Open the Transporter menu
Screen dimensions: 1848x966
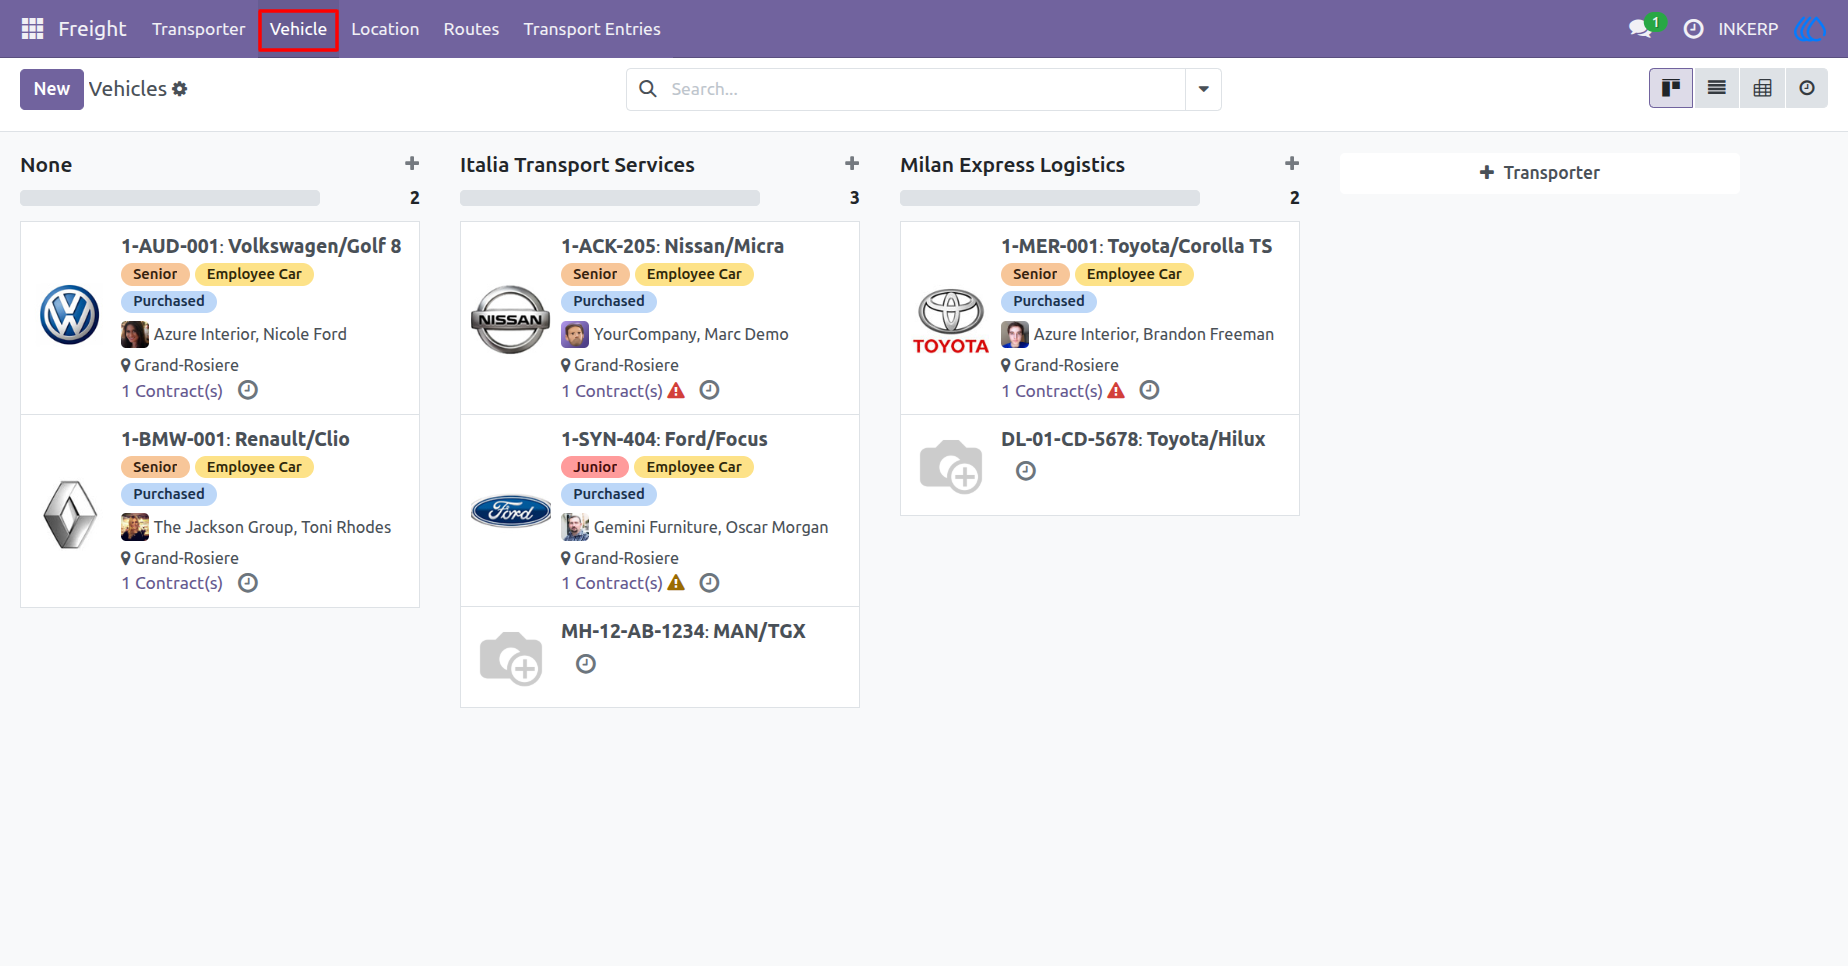(x=198, y=29)
